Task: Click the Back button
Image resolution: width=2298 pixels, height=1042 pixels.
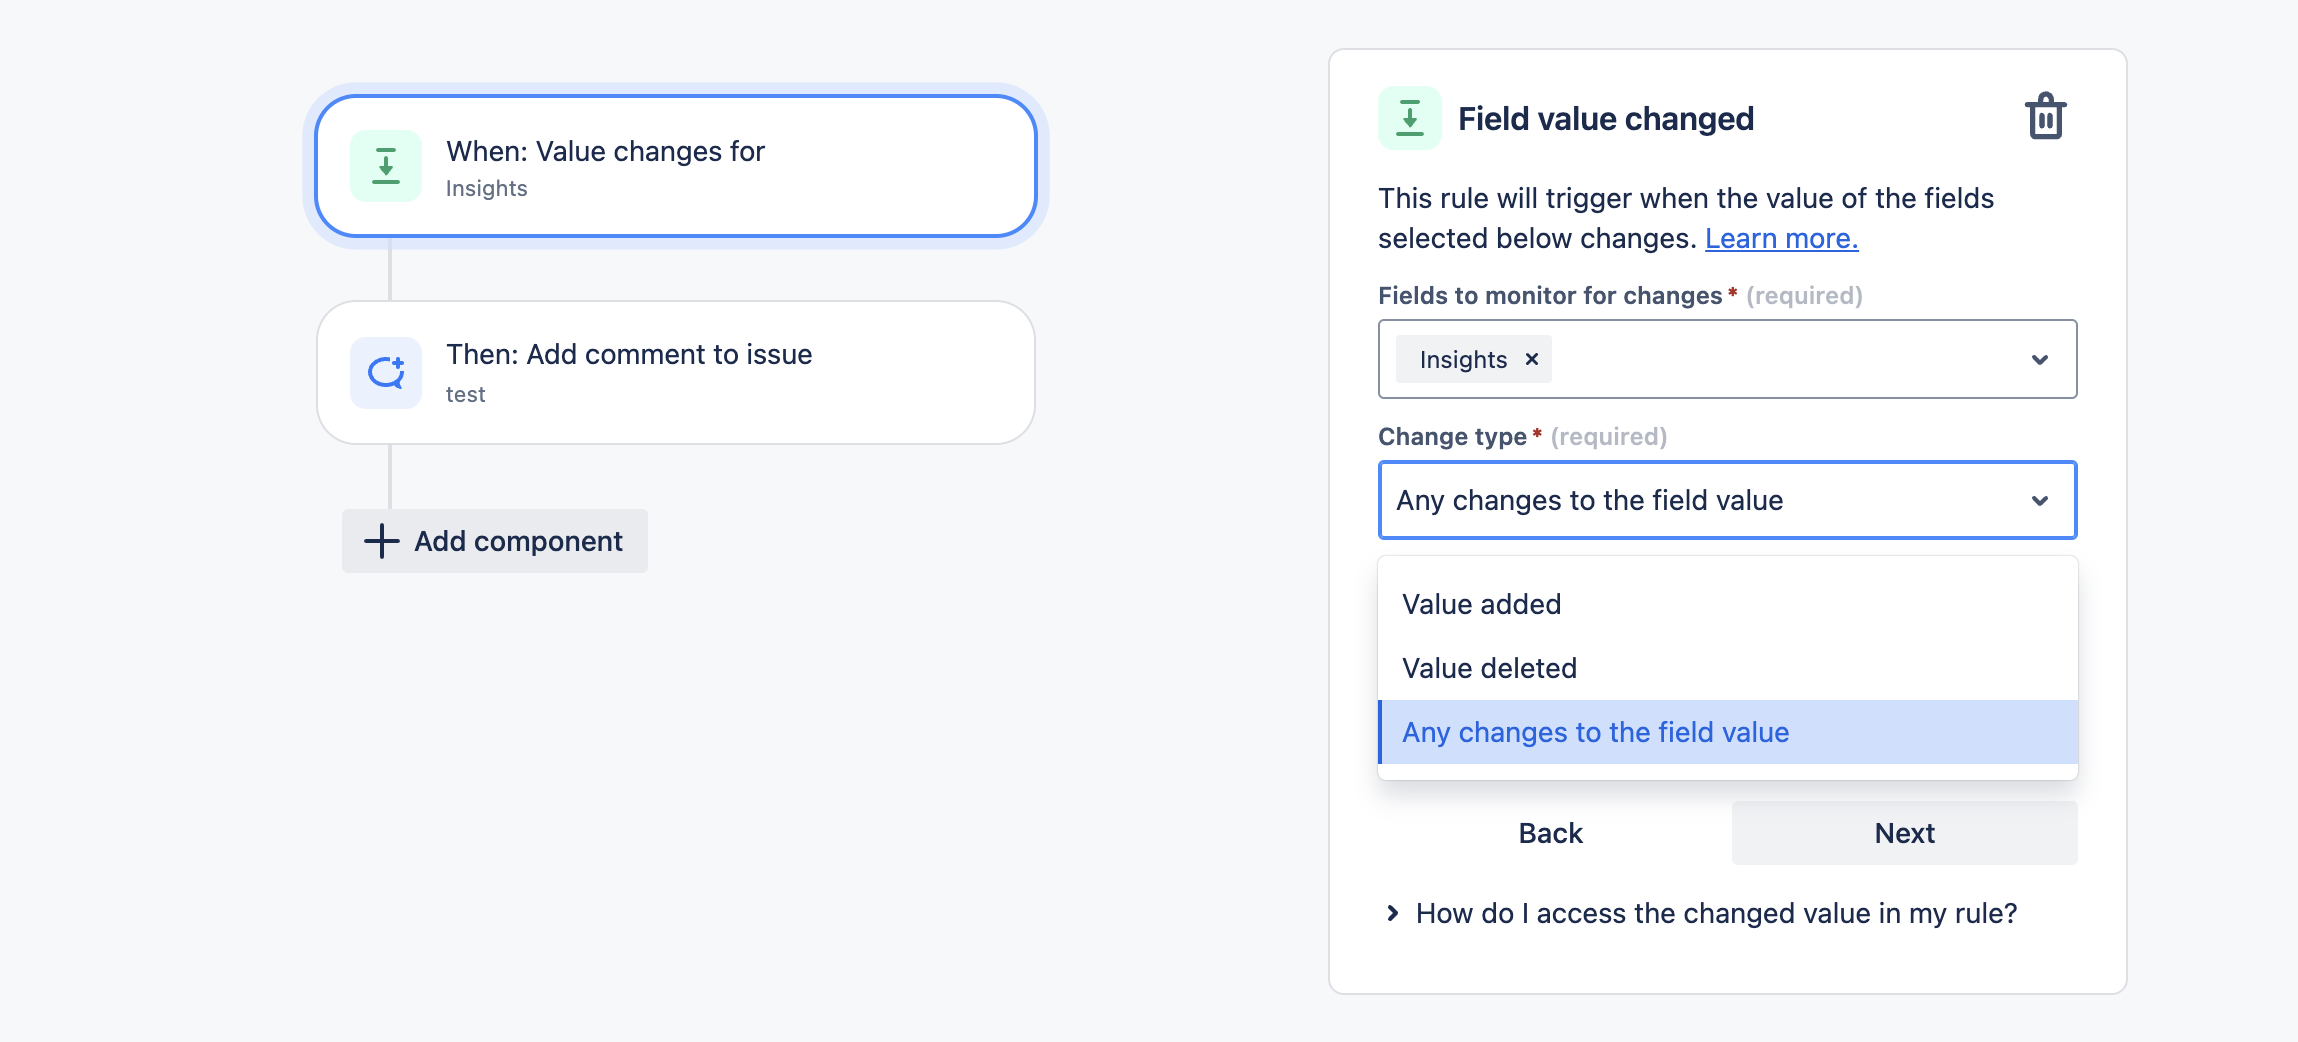Action: 1550,832
